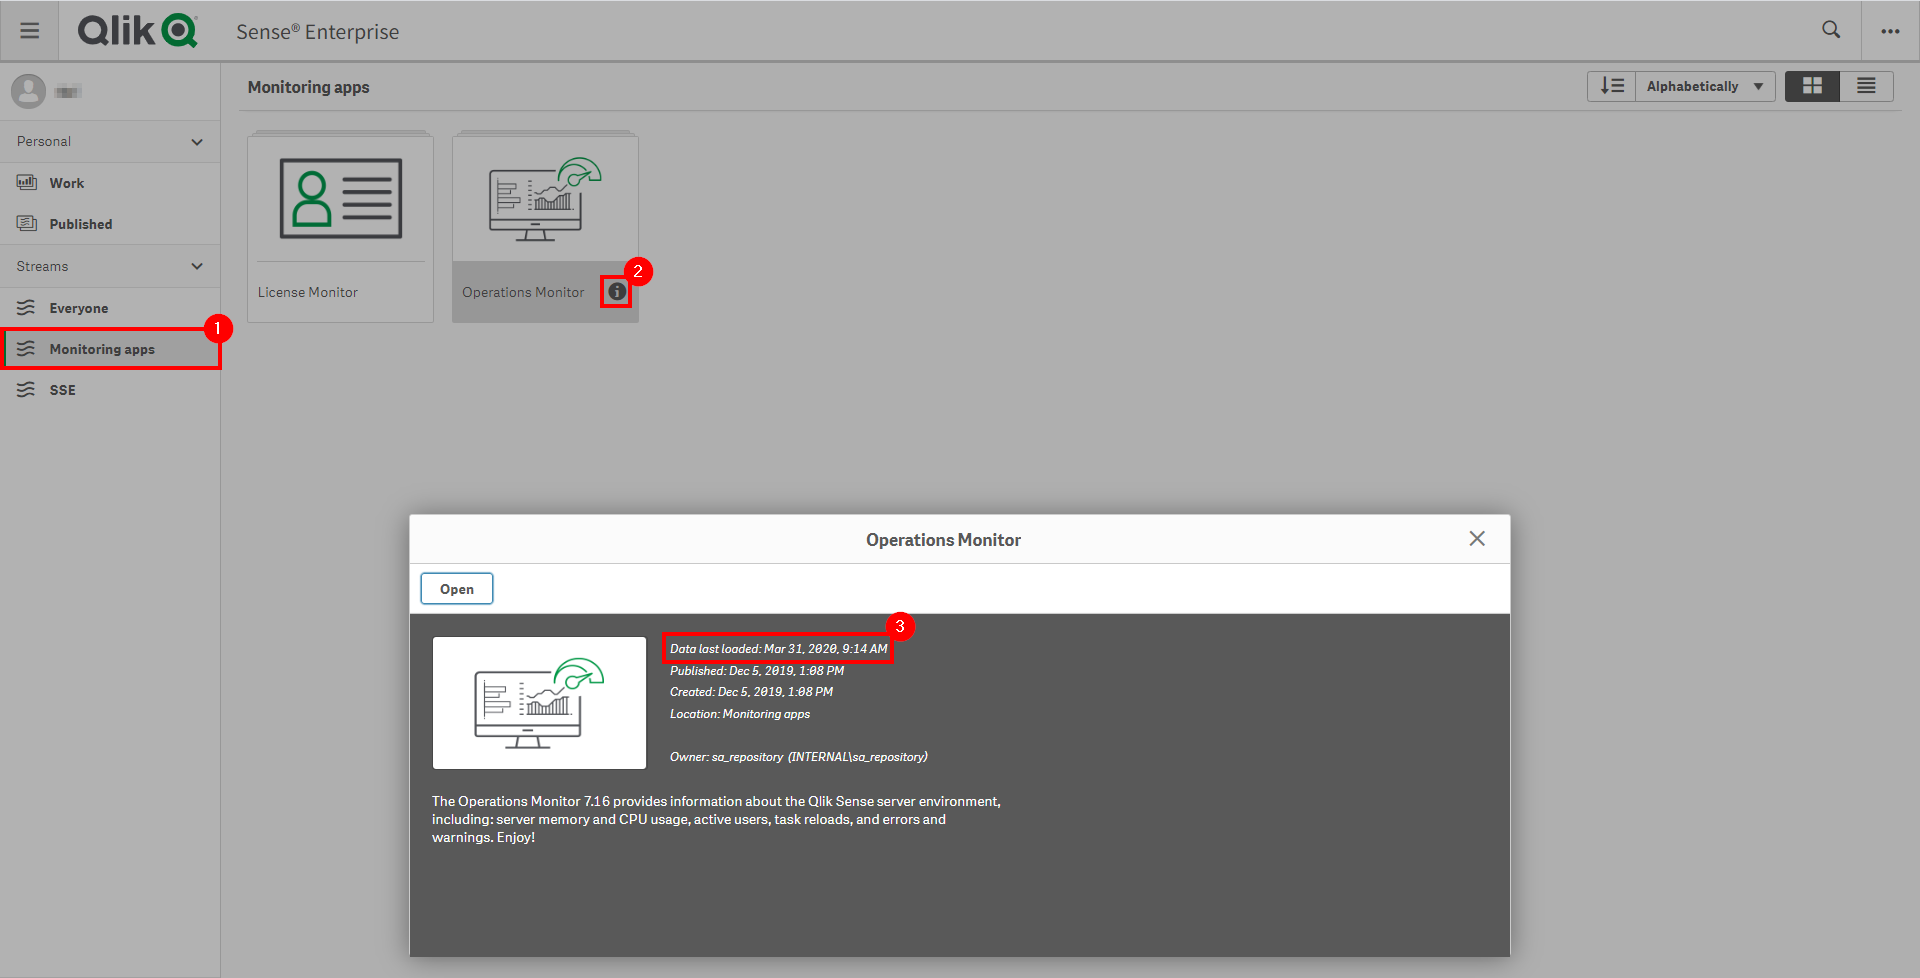The width and height of the screenshot is (1920, 978).
Task: Select the Monitoring apps stream
Action: [102, 348]
